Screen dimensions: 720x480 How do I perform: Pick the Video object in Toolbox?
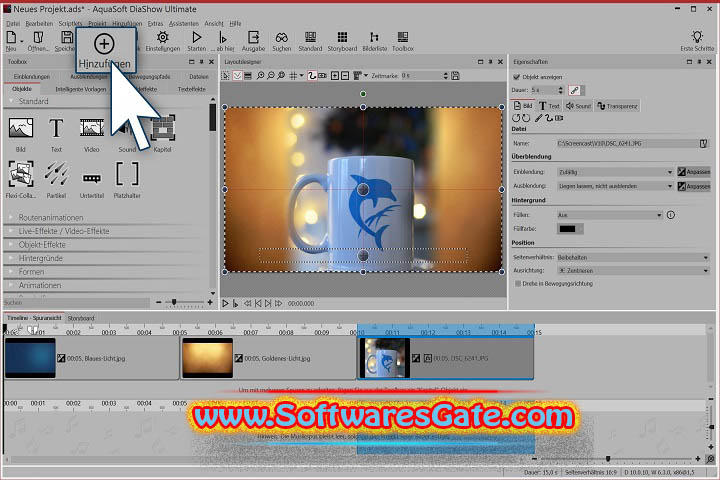click(x=91, y=134)
